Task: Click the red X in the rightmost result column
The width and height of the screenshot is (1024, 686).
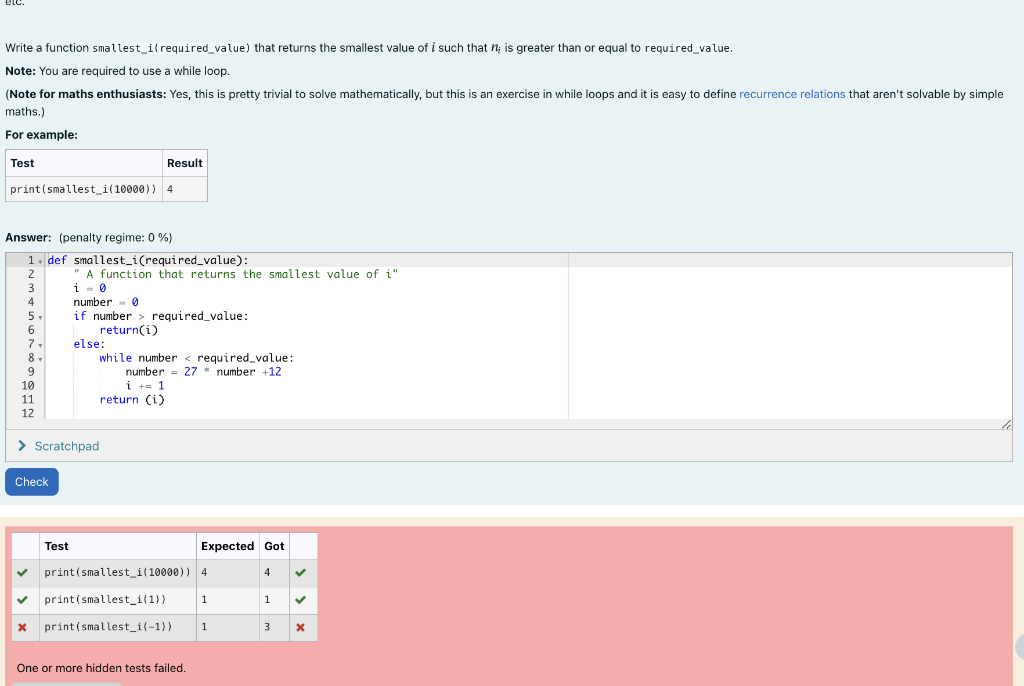Action: (x=303, y=627)
